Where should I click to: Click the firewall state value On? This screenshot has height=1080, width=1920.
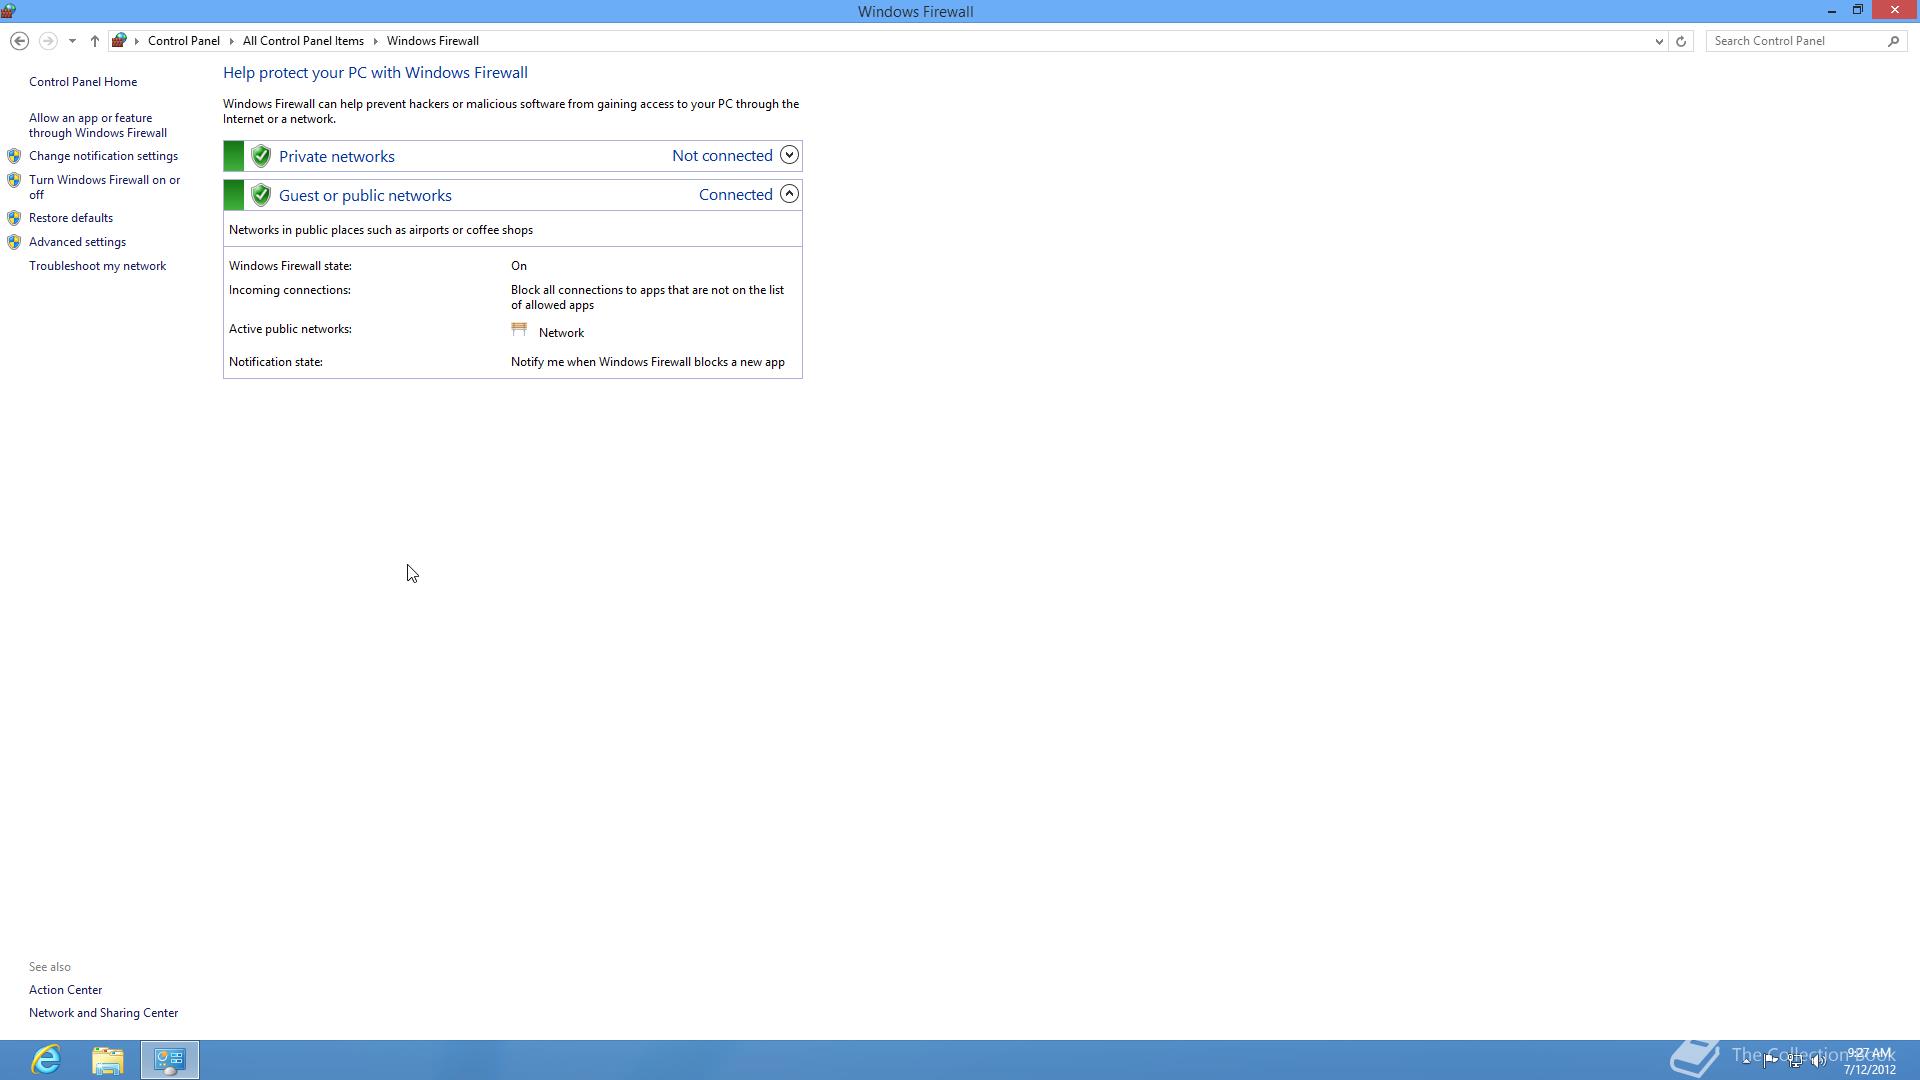point(519,266)
